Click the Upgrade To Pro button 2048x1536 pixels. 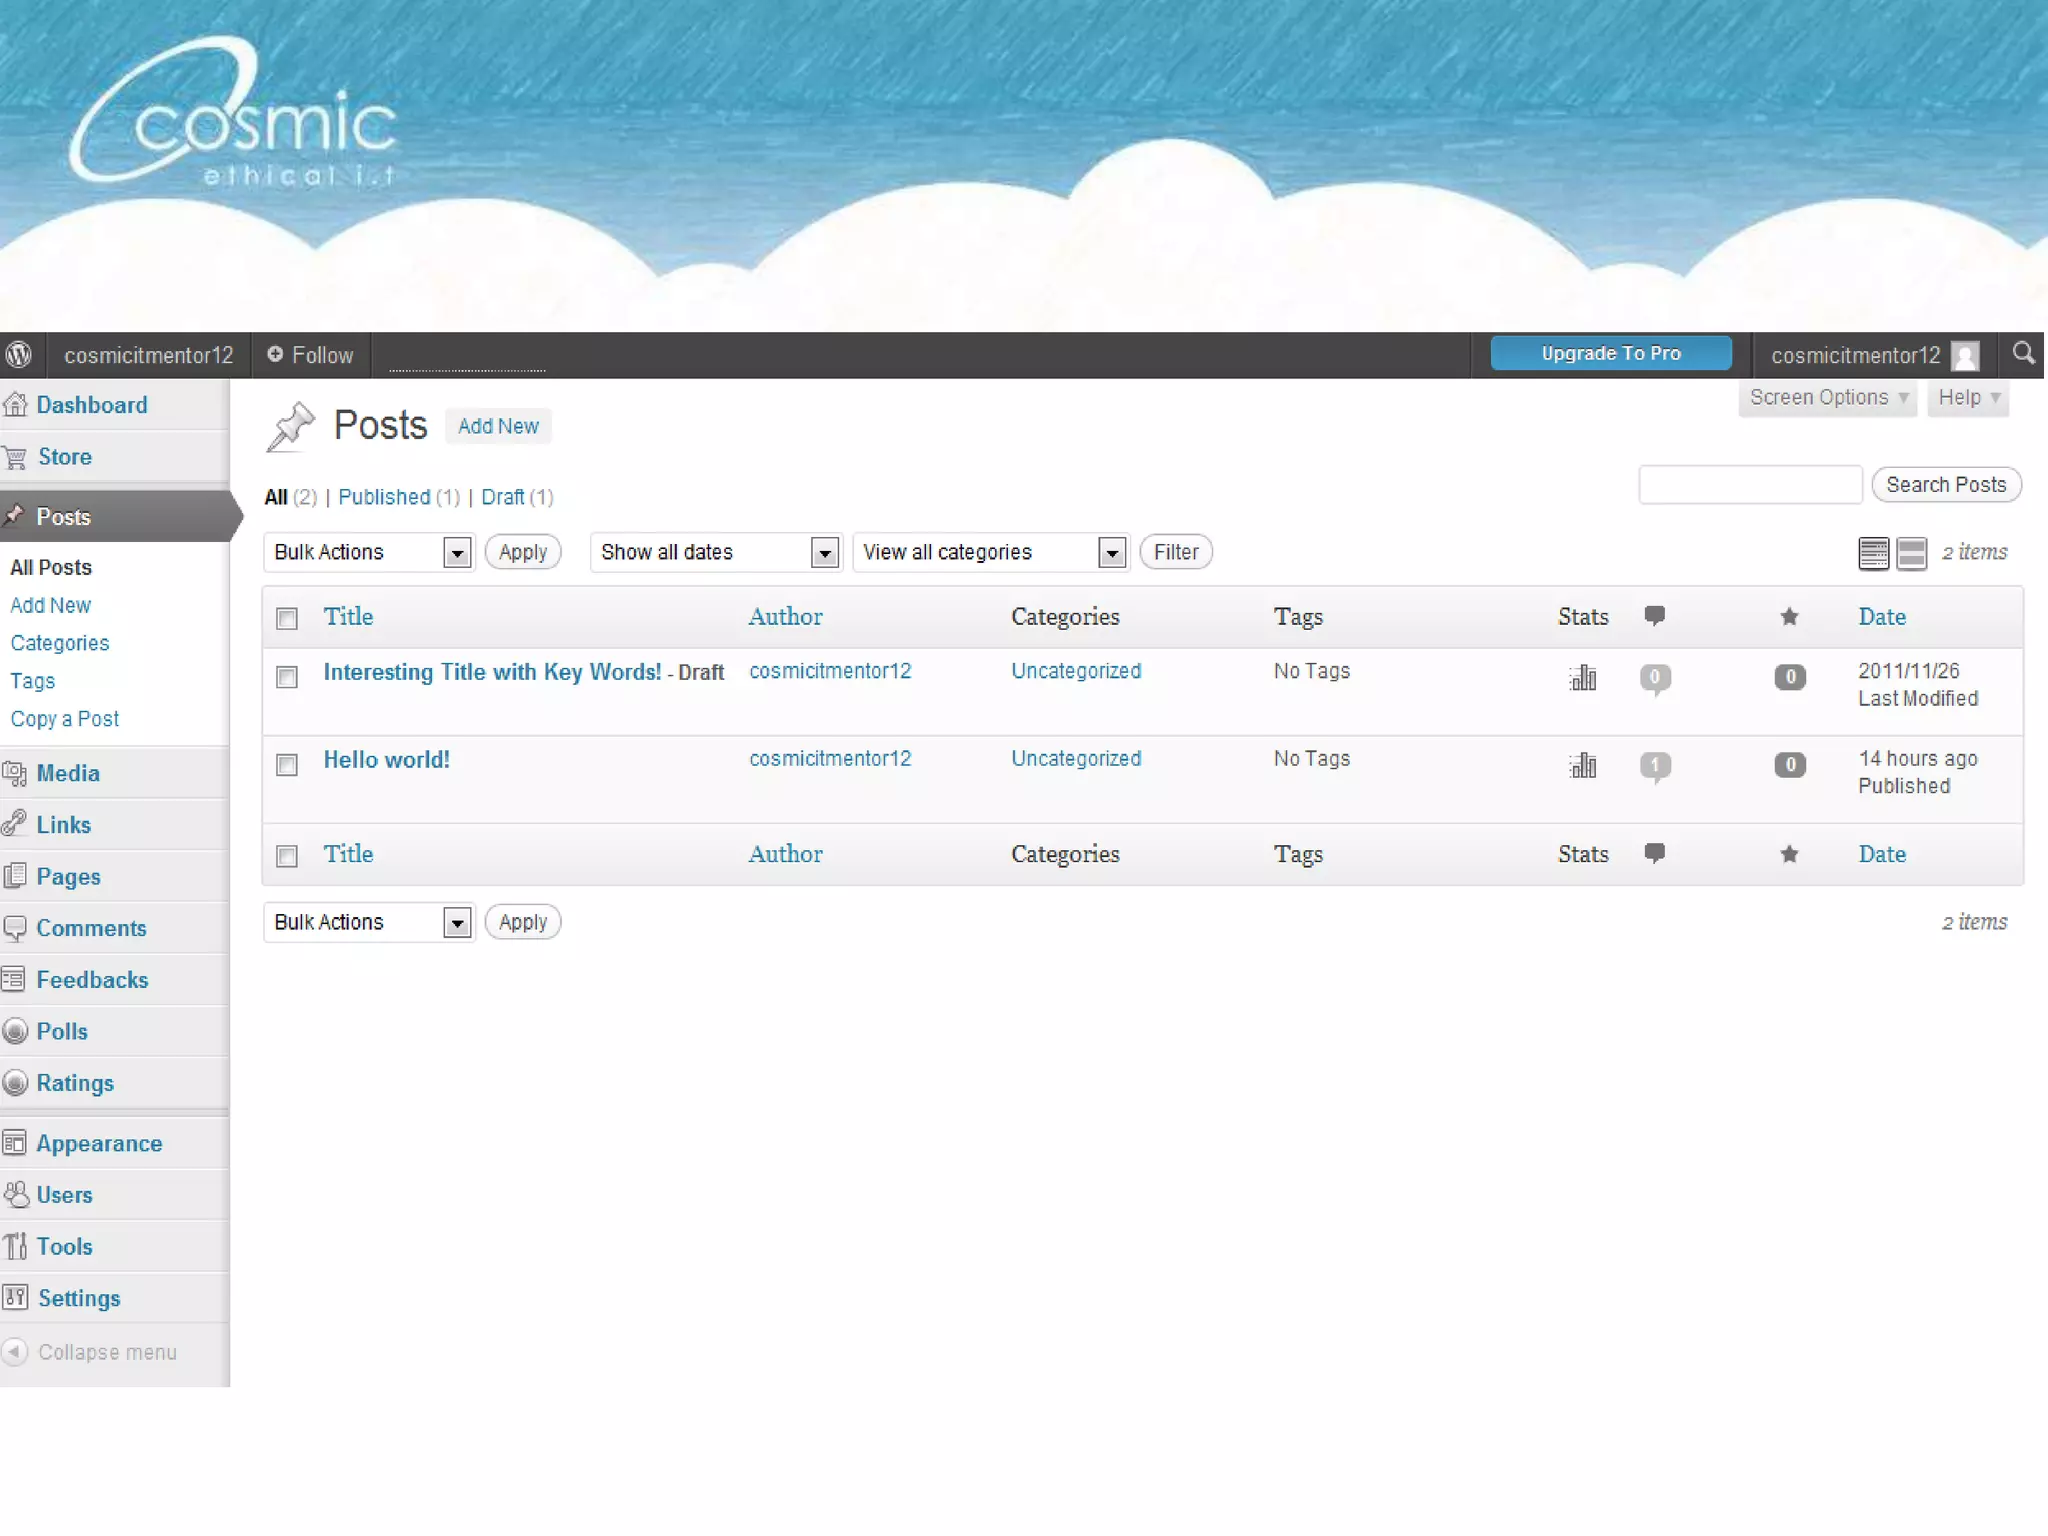point(1610,353)
